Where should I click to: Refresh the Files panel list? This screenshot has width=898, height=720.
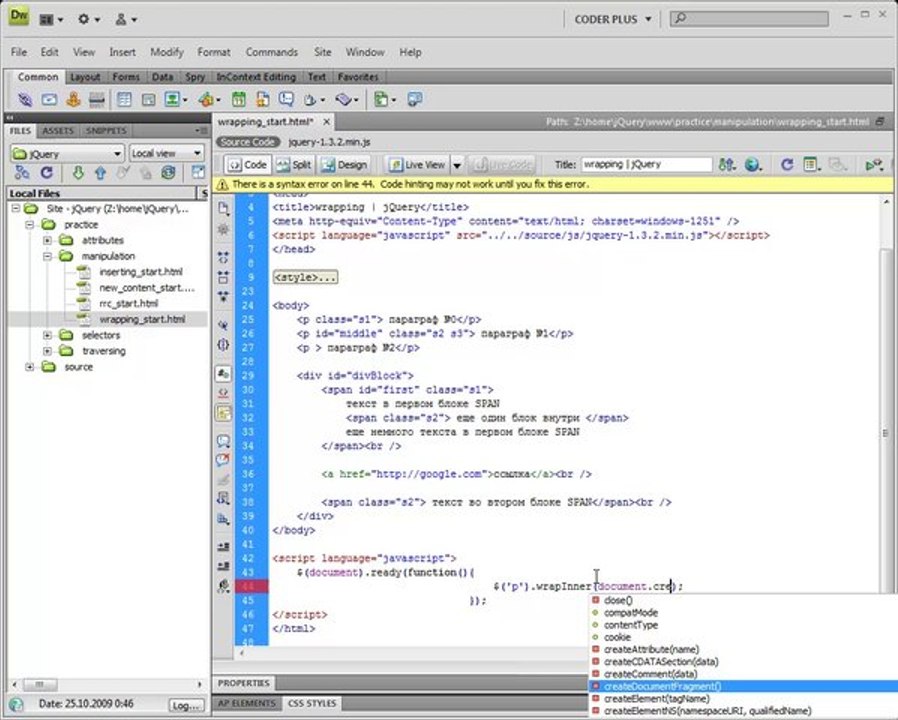pyautogui.click(x=47, y=172)
